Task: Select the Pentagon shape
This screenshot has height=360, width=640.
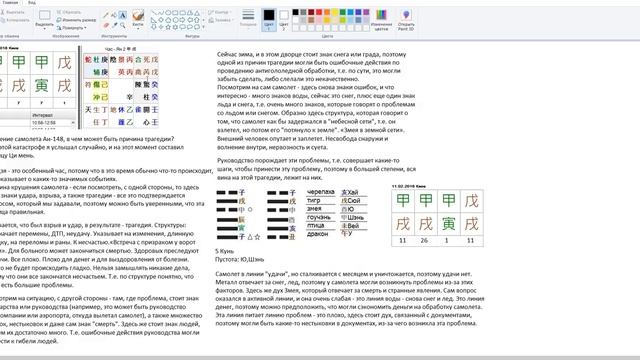Action: click(x=168, y=20)
